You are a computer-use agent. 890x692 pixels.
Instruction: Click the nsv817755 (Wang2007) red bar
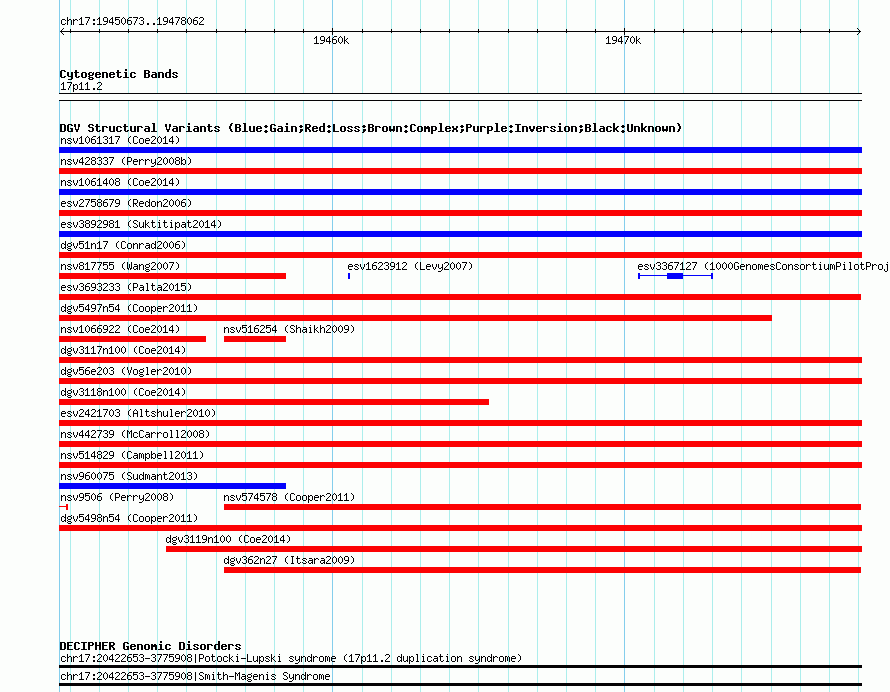pos(173,276)
